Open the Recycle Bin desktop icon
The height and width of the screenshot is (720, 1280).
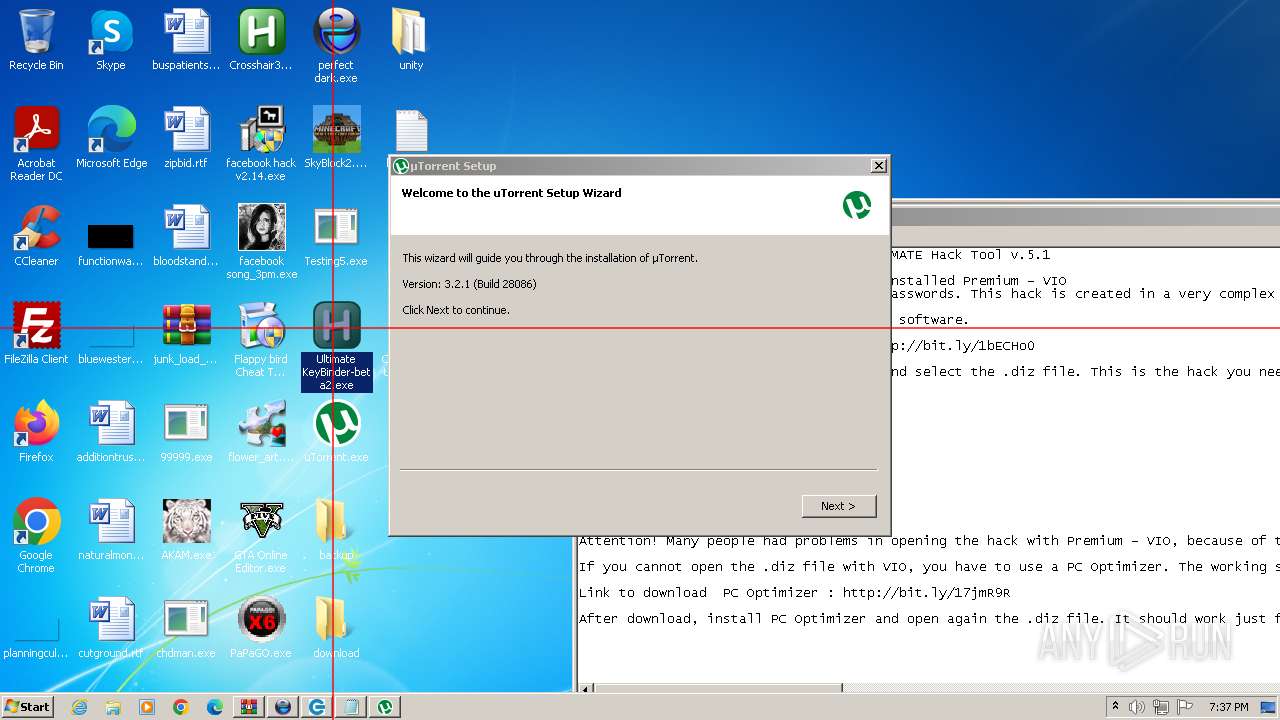[x=36, y=41]
